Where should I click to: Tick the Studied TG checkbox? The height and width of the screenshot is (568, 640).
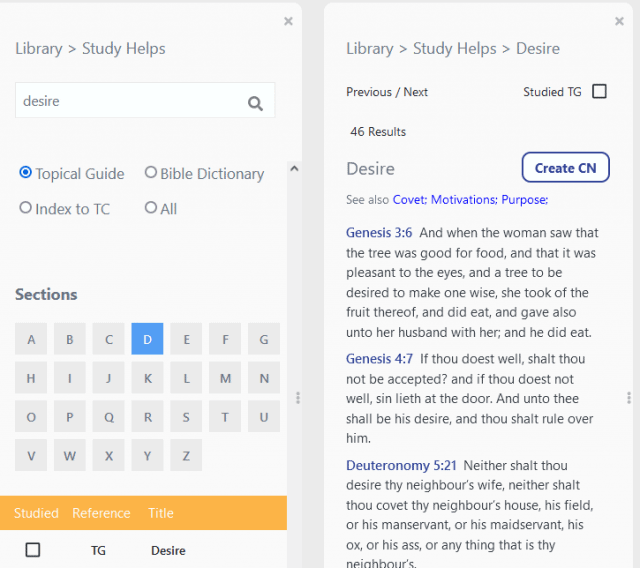pos(599,92)
